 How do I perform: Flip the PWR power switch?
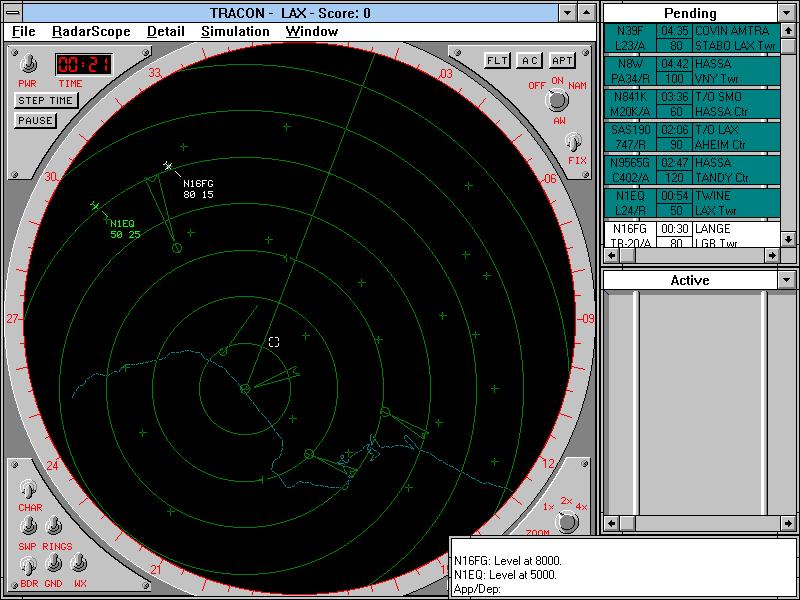(x=29, y=64)
